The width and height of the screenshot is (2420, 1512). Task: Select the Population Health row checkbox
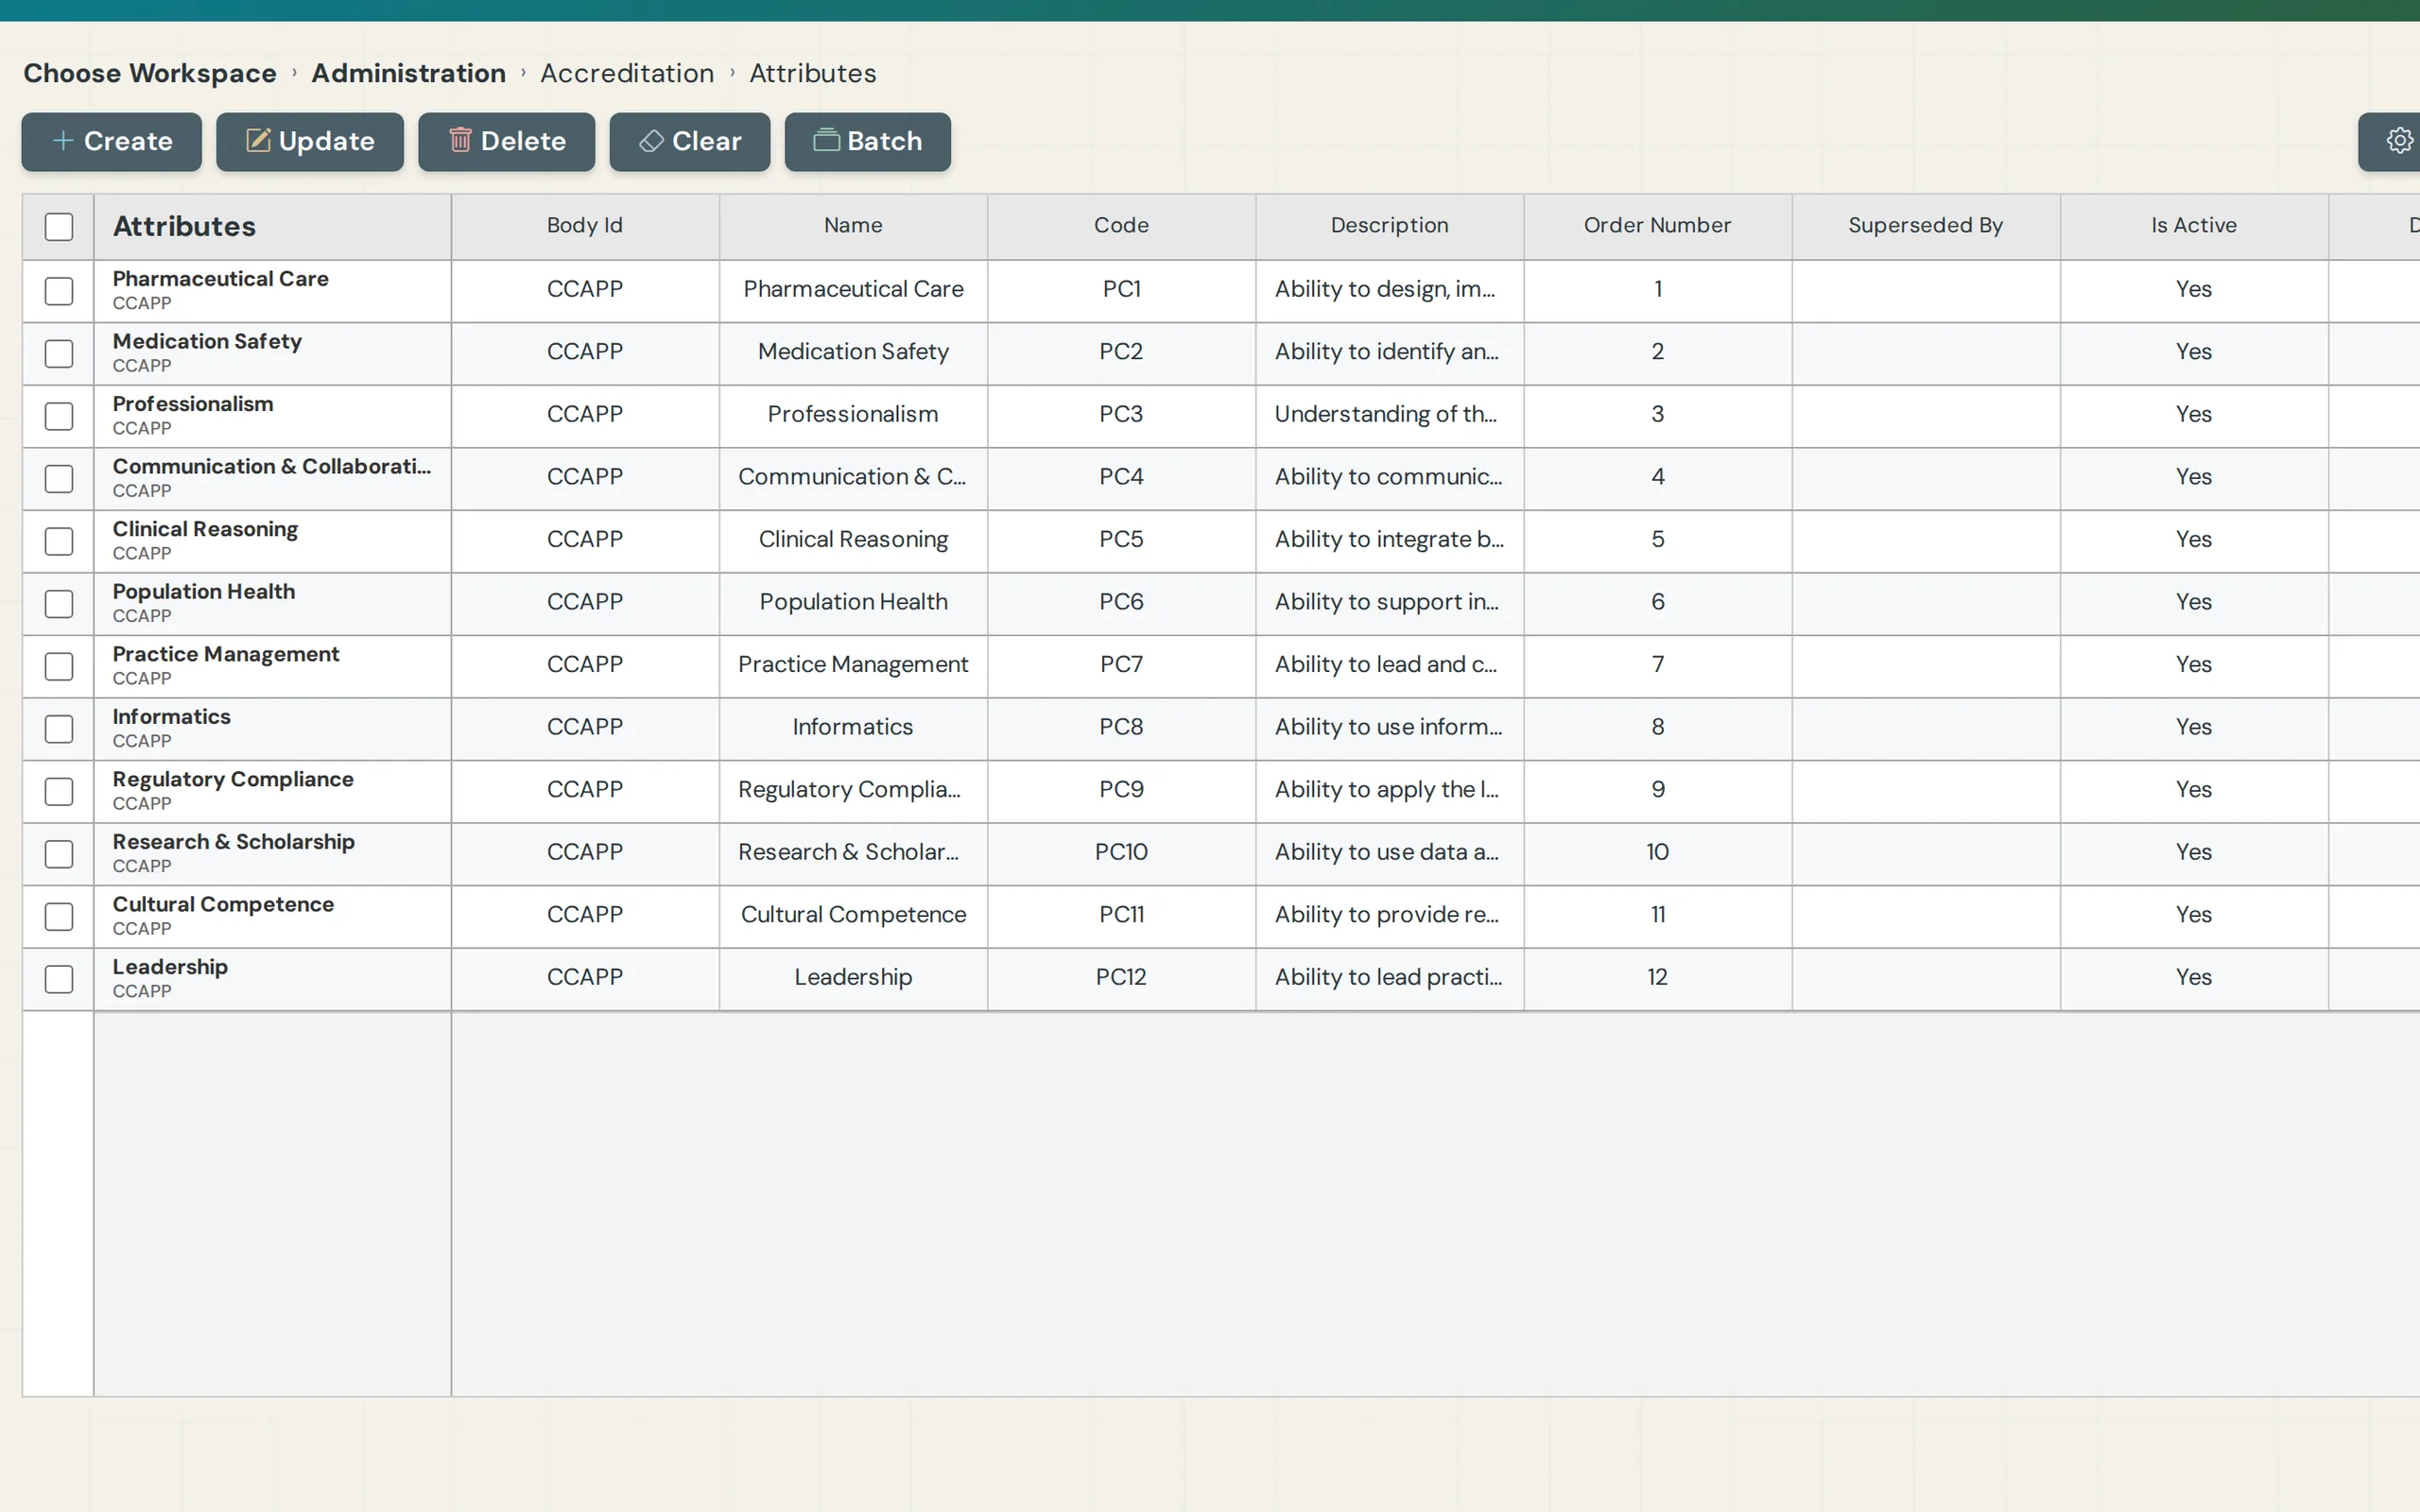59,604
